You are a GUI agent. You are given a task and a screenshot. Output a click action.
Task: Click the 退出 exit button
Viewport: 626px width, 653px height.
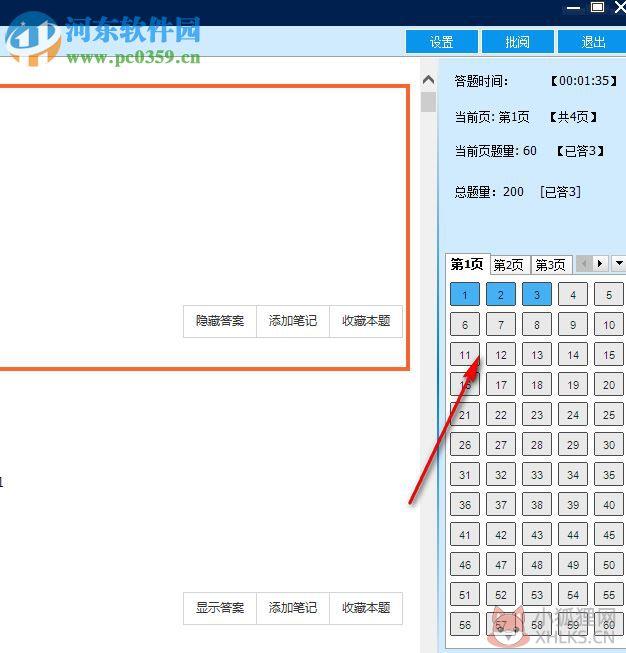pos(593,42)
